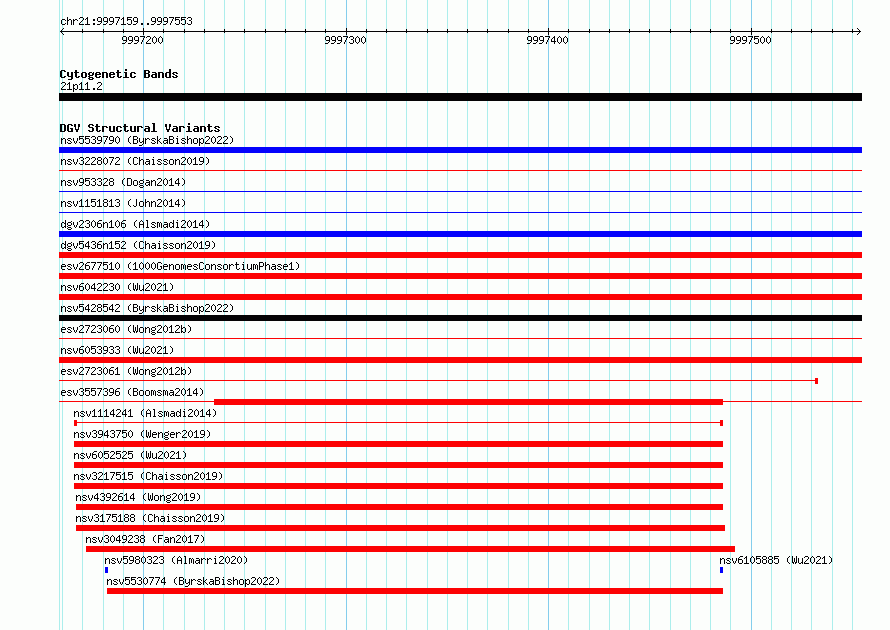Click the DGV Structural Variants track title
The height and width of the screenshot is (630, 890).
(140, 128)
